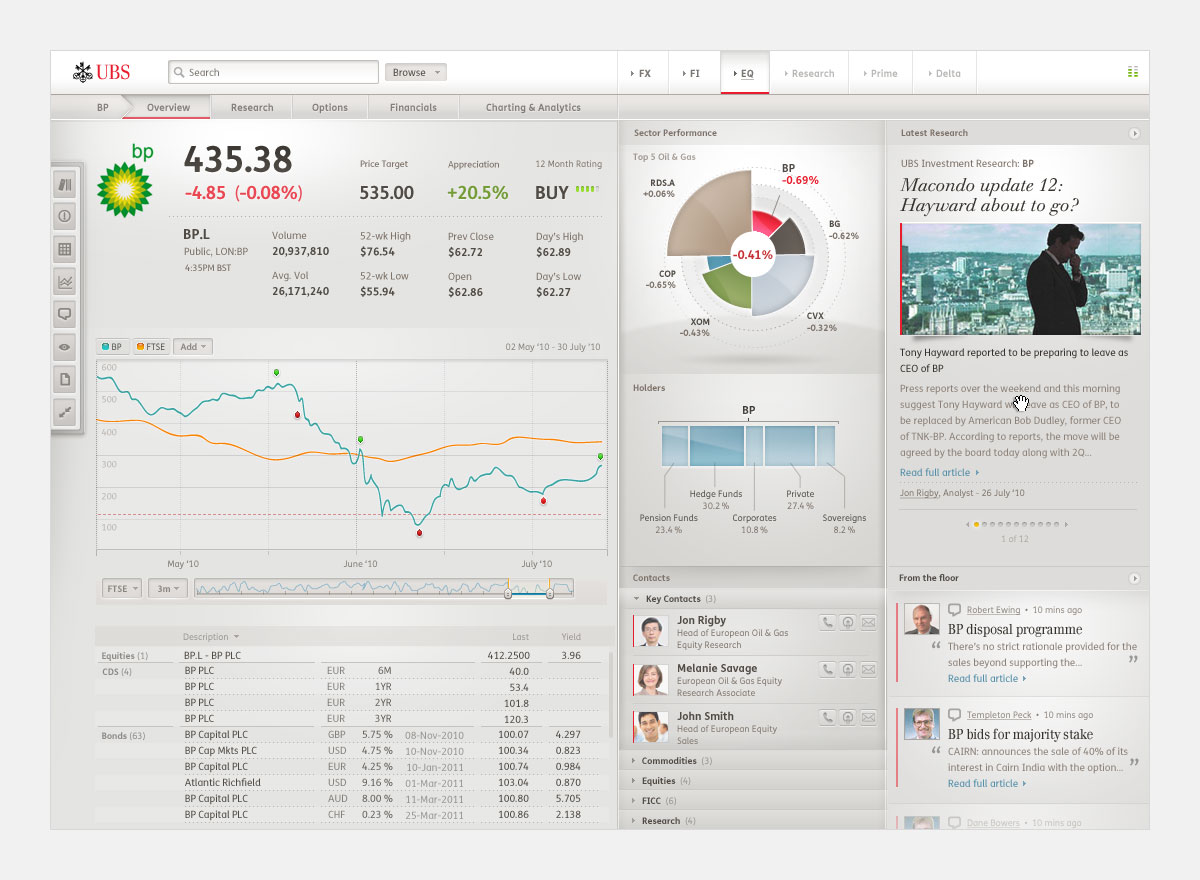Call John Smith using phone icon
This screenshot has width=1200, height=880.
tap(827, 717)
